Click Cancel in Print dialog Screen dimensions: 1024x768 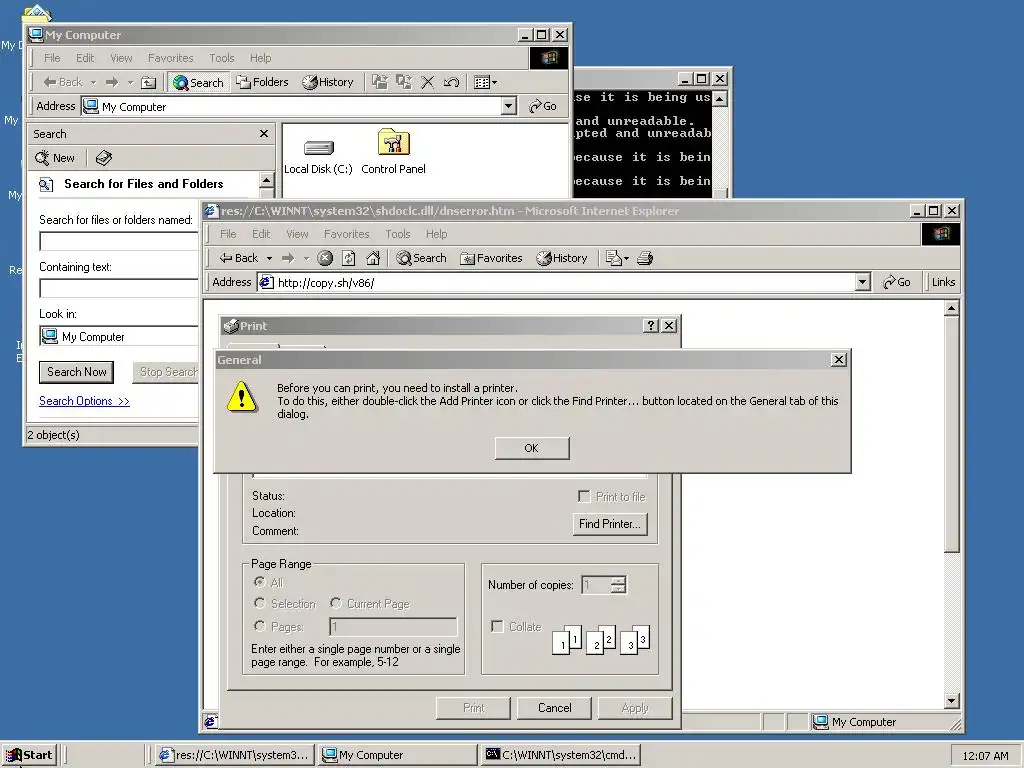(x=554, y=708)
